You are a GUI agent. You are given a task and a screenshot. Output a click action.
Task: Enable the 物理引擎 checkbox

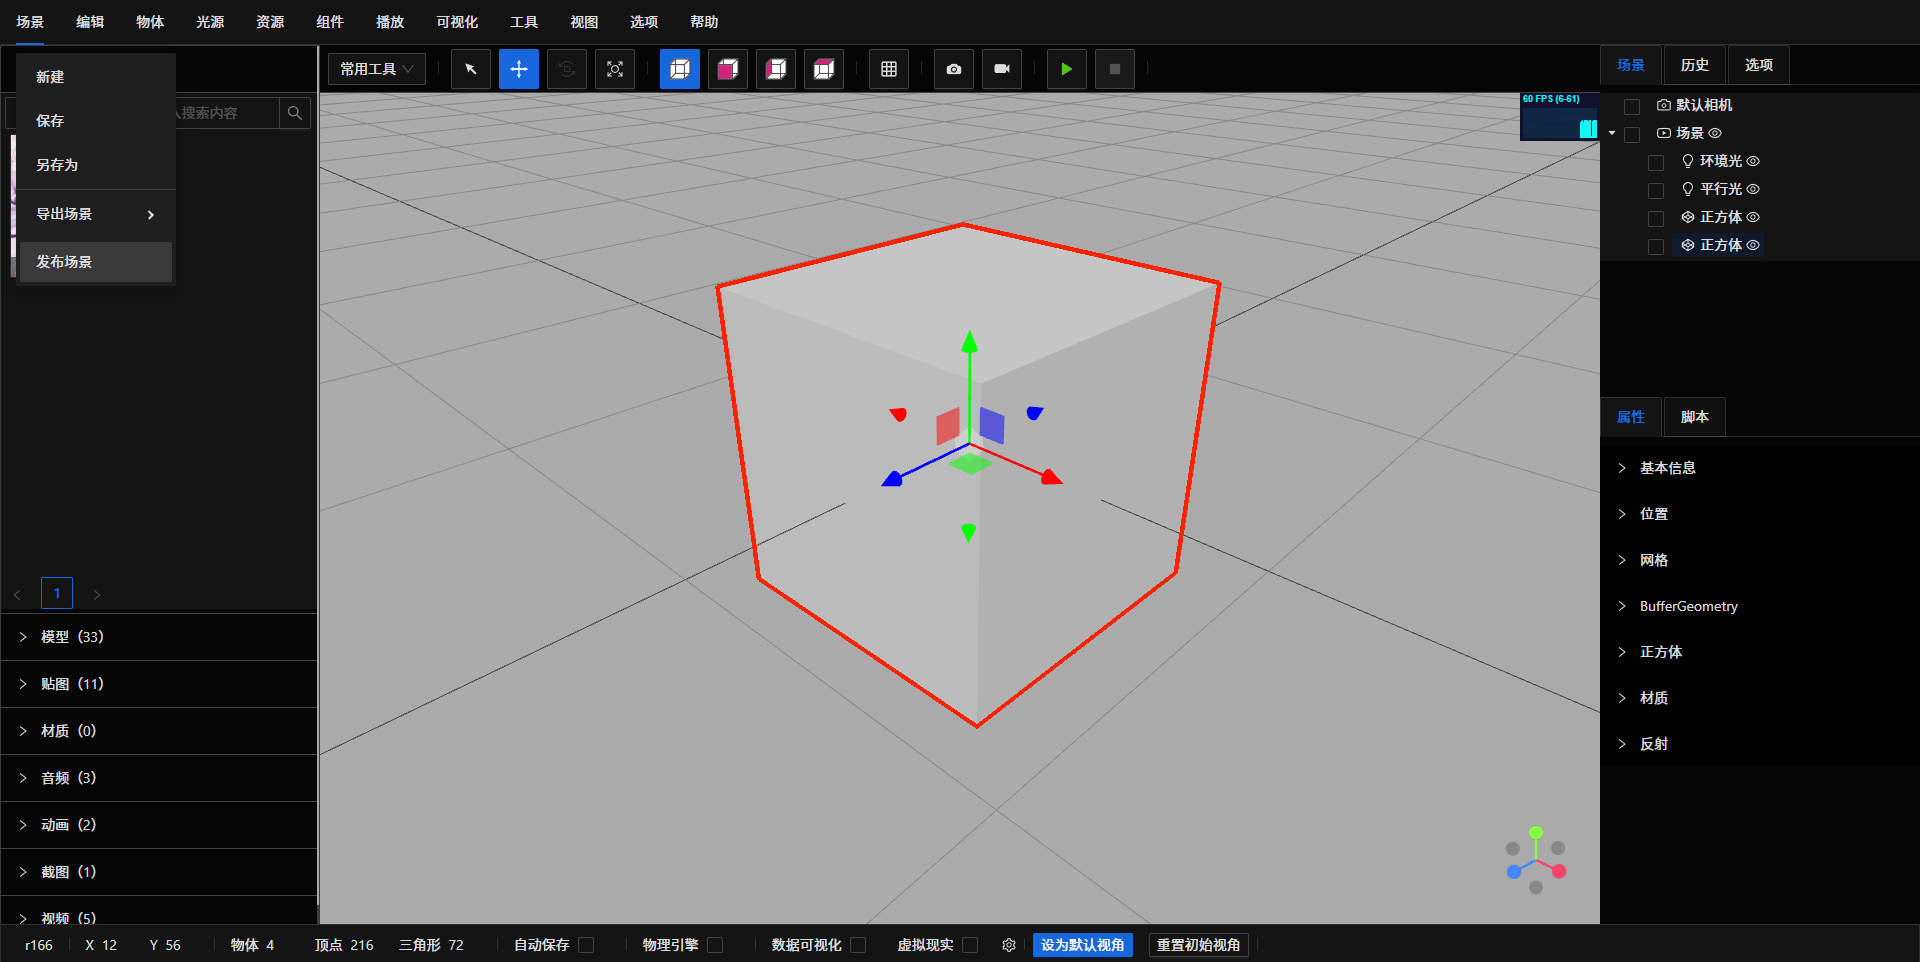(715, 945)
